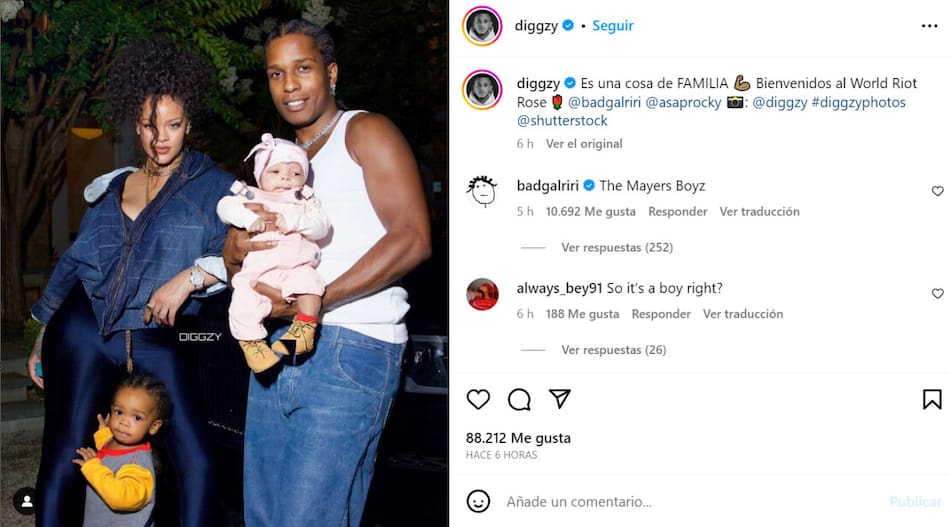Open @asaprocky mention link
Viewport: 950px width, 527px height.
click(683, 102)
